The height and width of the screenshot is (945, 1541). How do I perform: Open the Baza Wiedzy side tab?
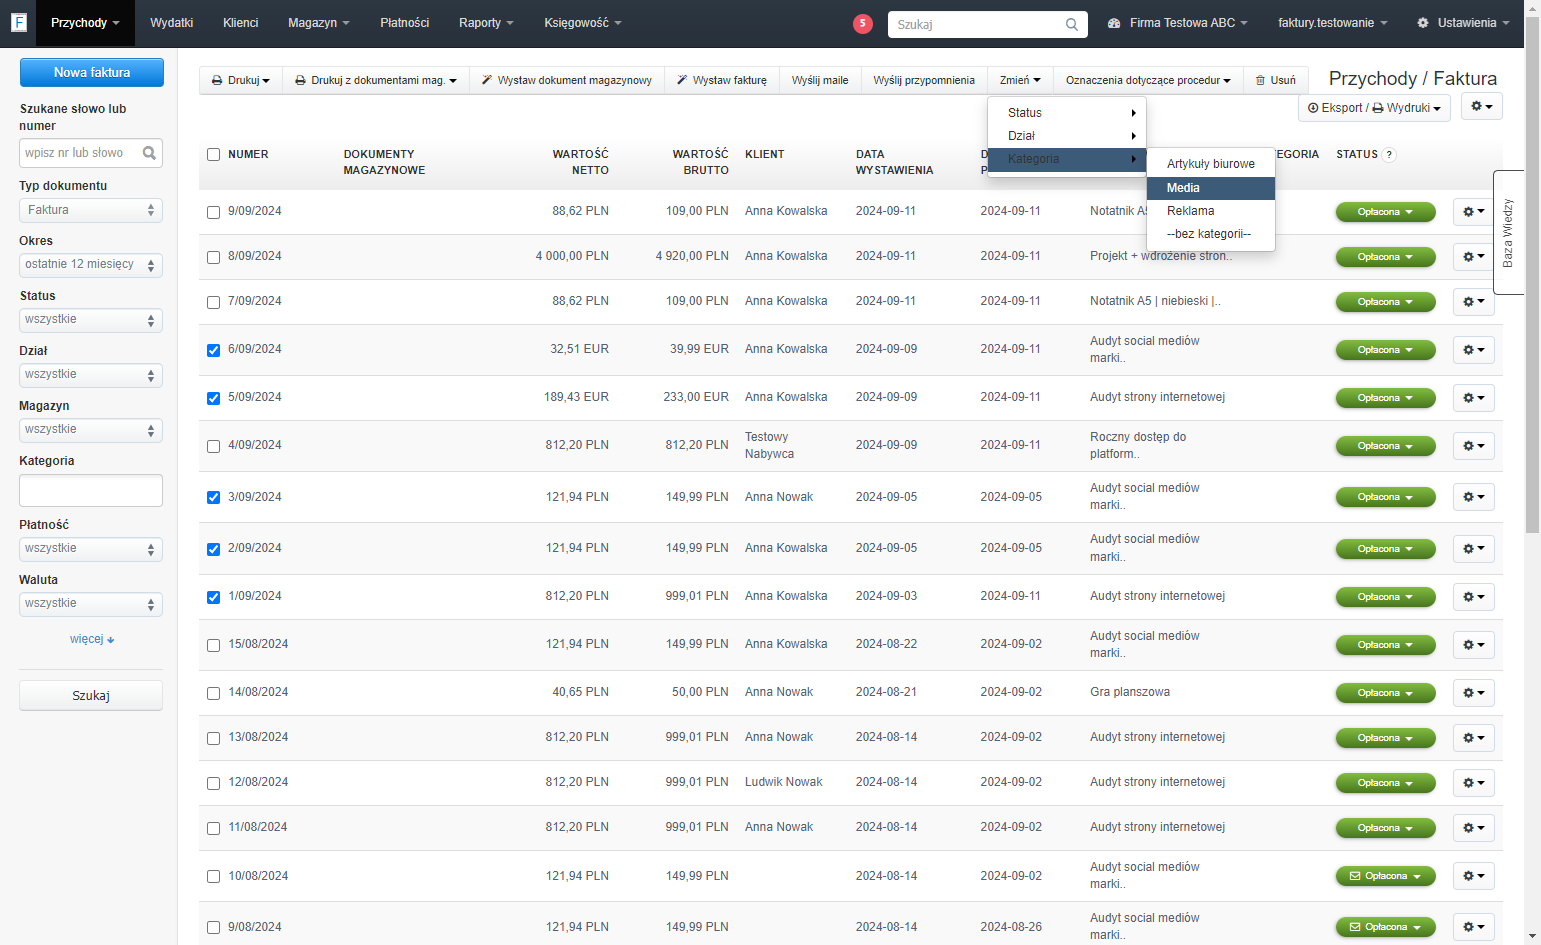pos(1508,233)
